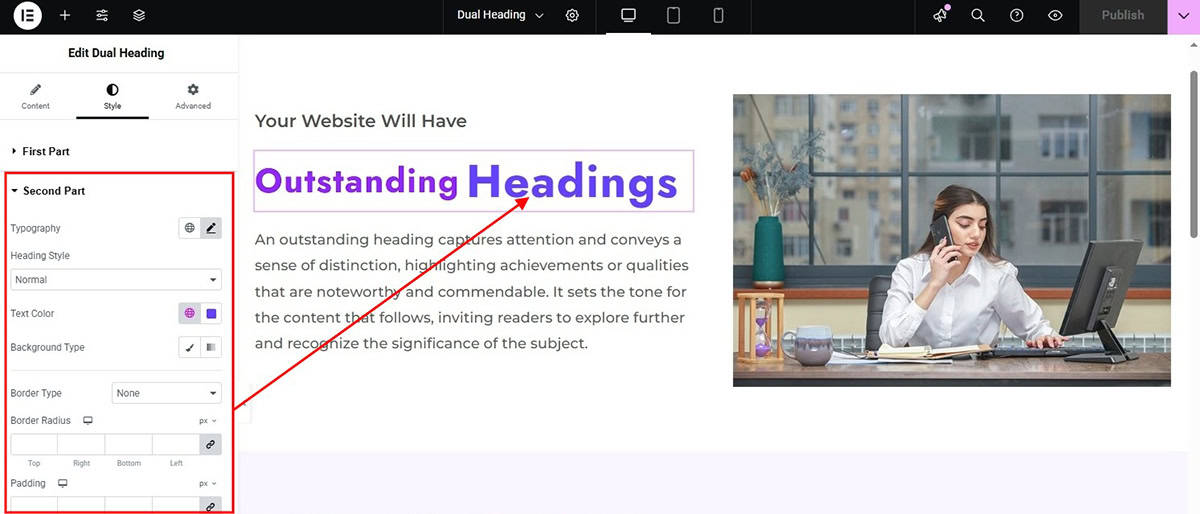The image size is (1200, 514).
Task: Open the Finder search icon
Action: coord(978,16)
